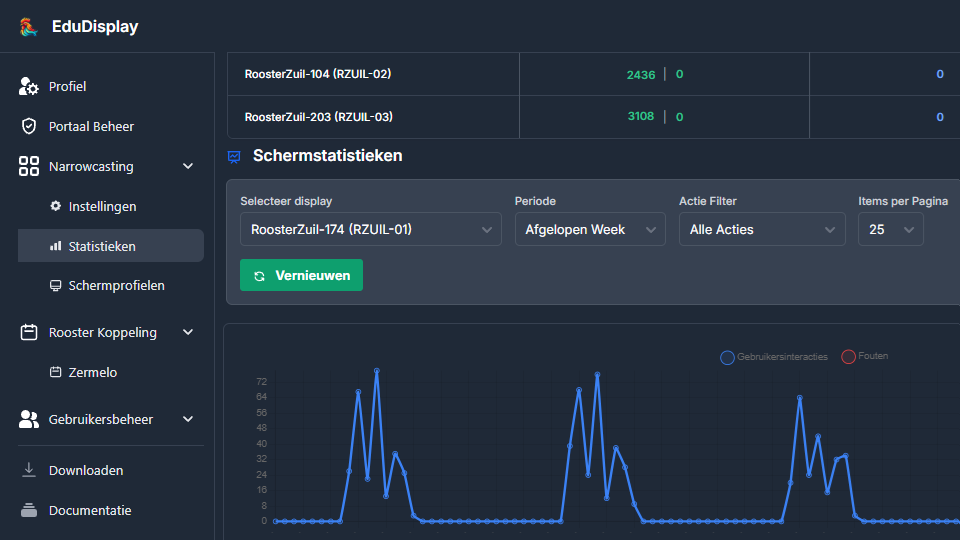Click RoosterZuil-104 (RZUIL-02) row name
960x540 pixels.
click(x=318, y=74)
